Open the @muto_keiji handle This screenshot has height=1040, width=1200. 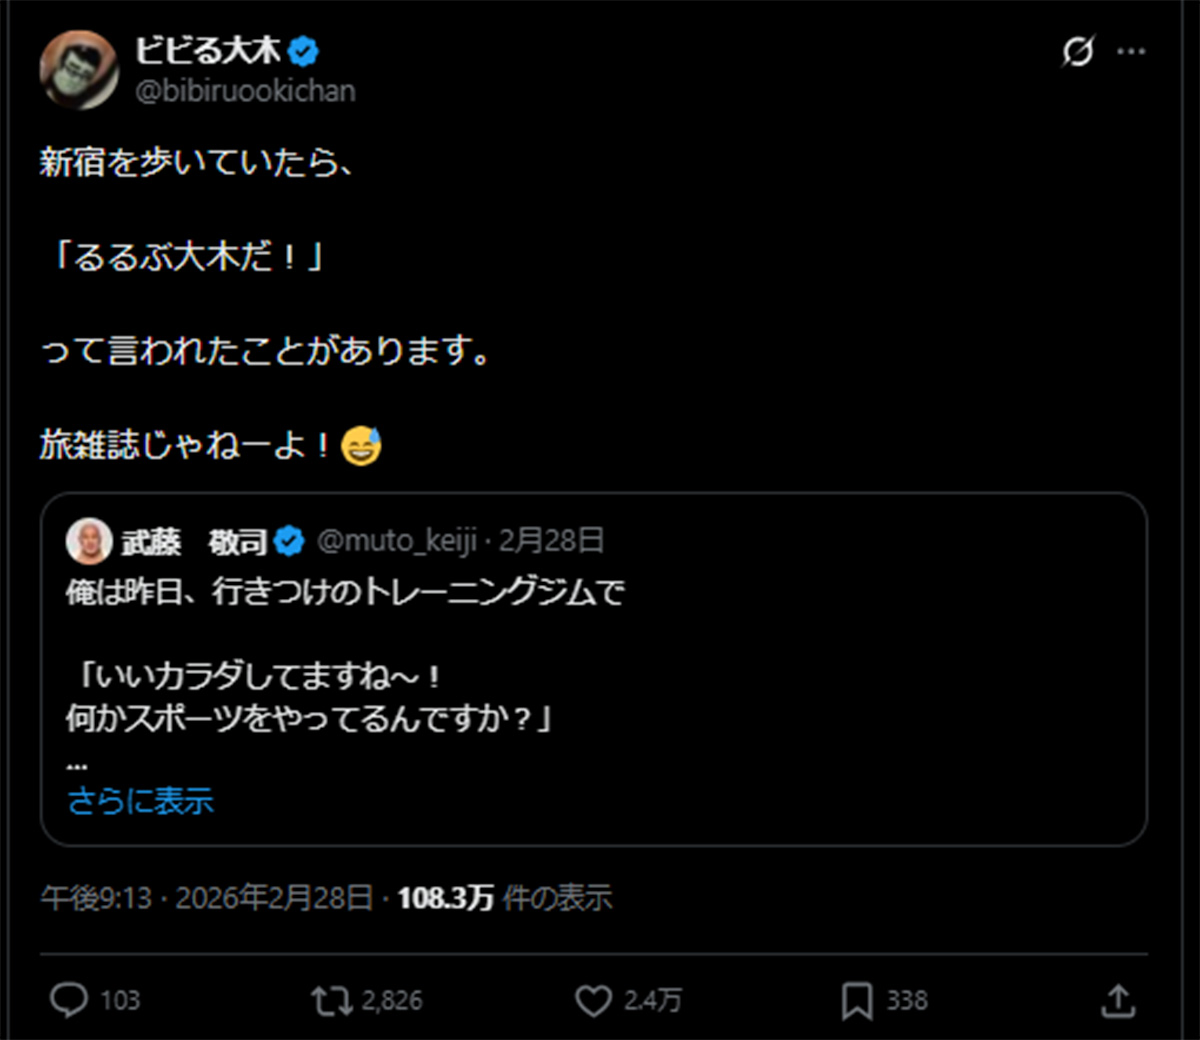[396, 541]
